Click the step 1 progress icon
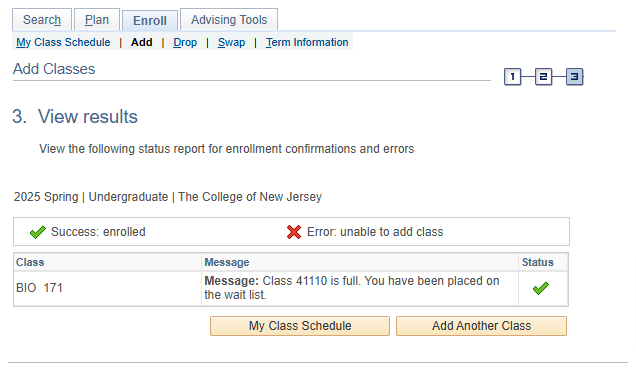Screen dimensions: 636x373 [512, 77]
